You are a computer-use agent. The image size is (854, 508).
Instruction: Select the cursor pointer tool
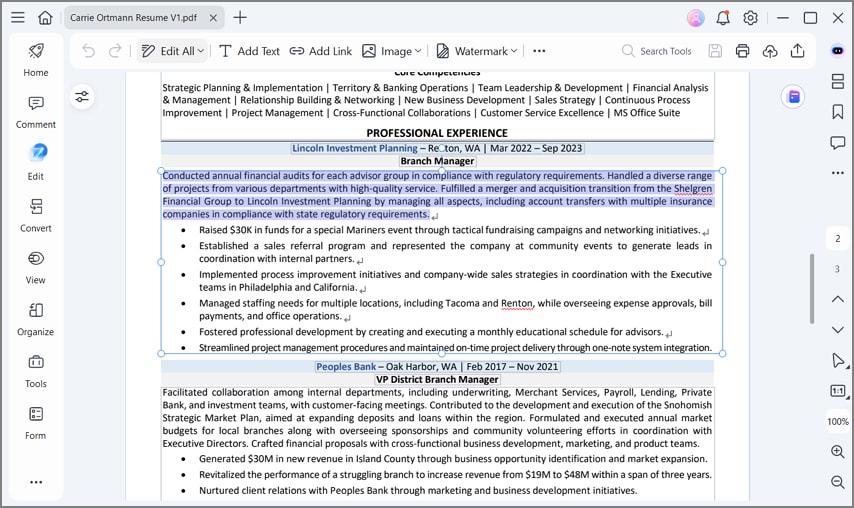click(x=838, y=360)
